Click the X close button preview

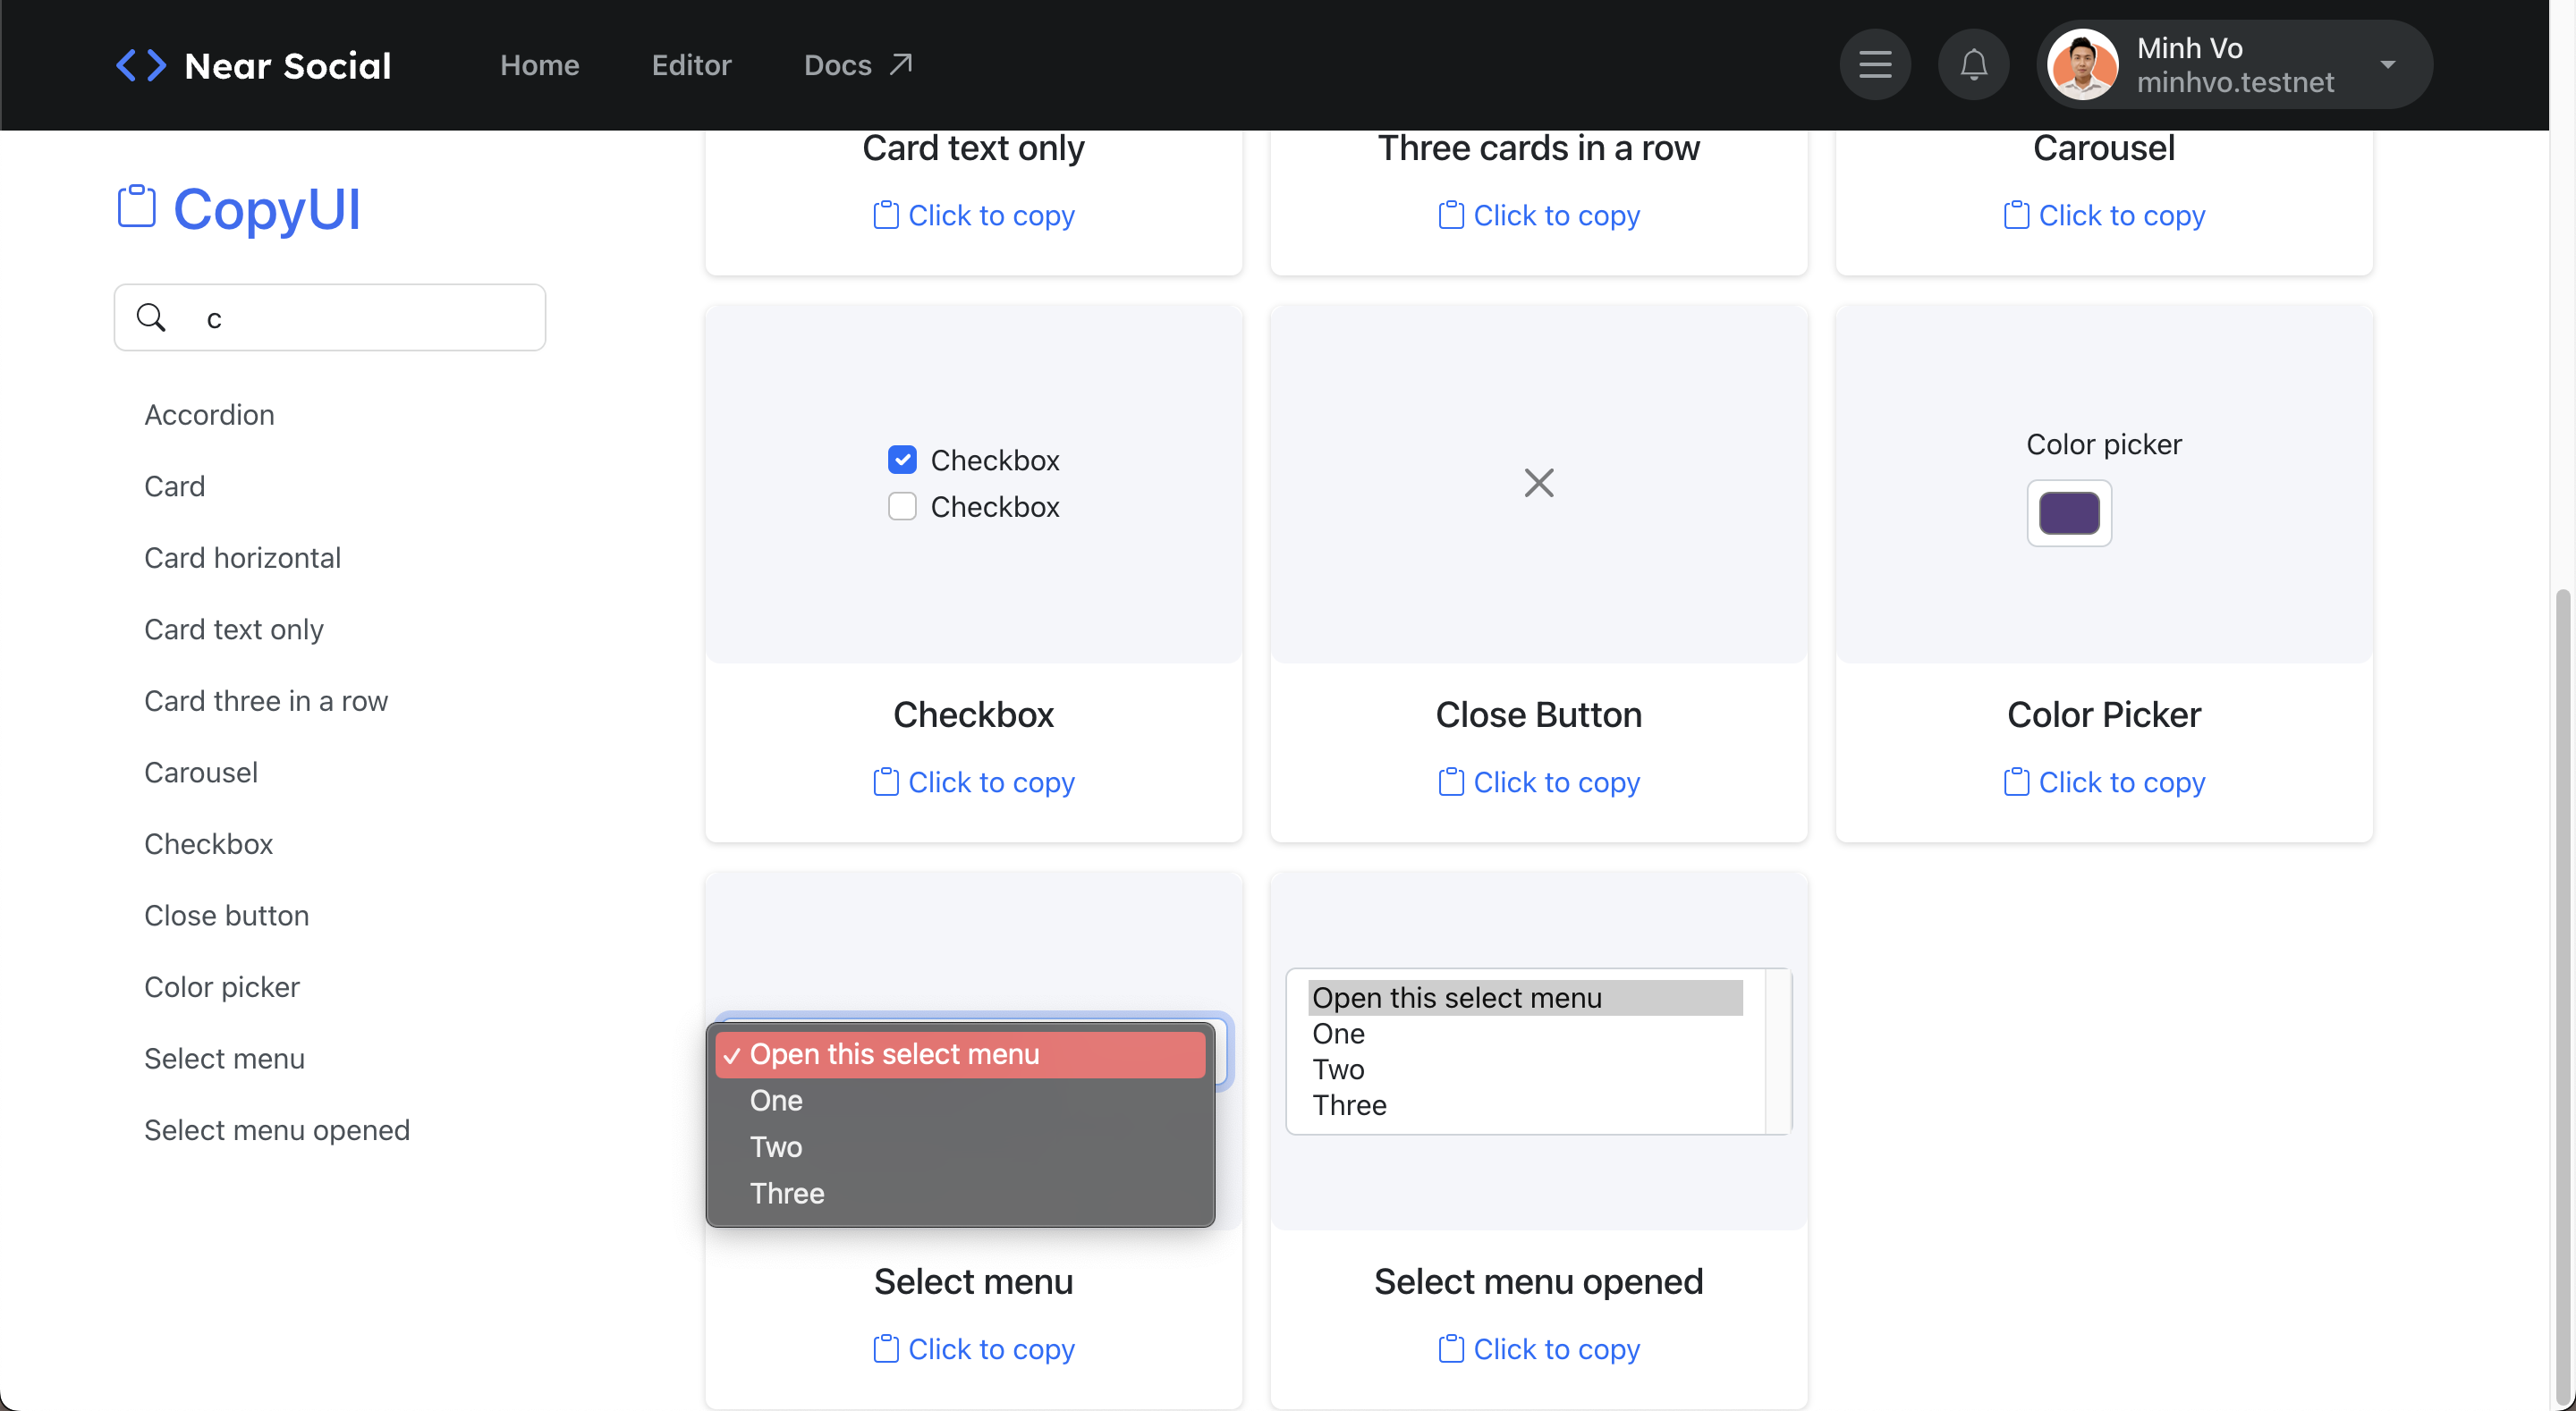point(1538,483)
